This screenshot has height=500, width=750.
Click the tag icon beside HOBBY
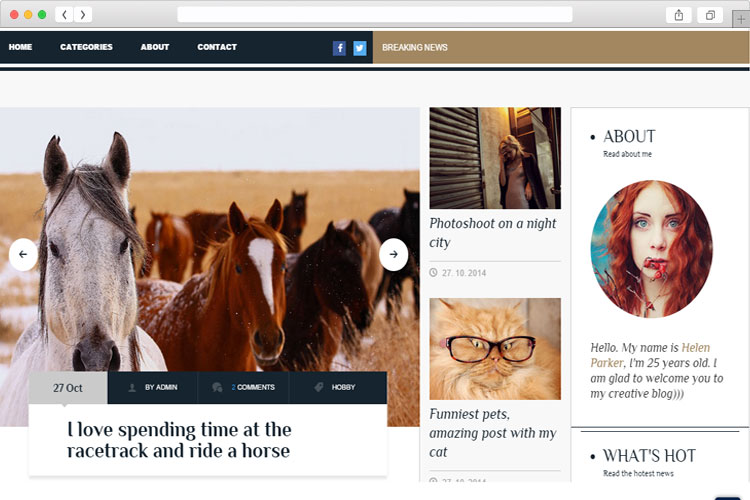319,387
